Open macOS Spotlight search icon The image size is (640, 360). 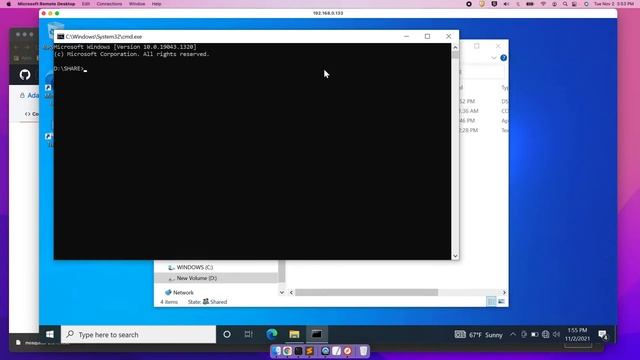[565, 4]
